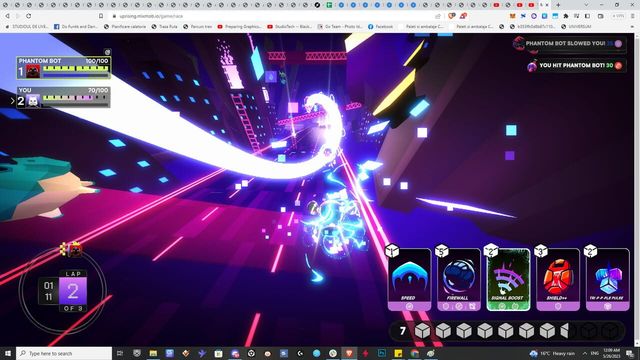Click your player avatar in second place

pyautogui.click(x=33, y=100)
